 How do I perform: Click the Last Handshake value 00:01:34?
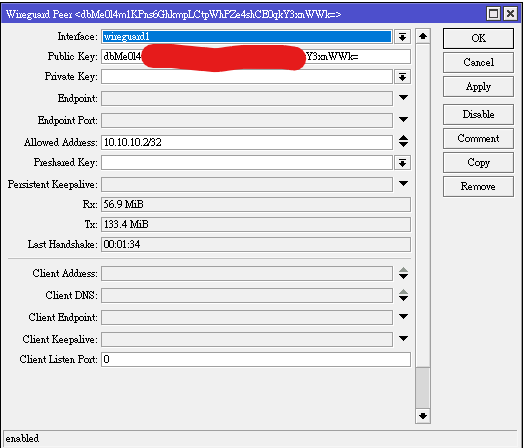click(256, 245)
